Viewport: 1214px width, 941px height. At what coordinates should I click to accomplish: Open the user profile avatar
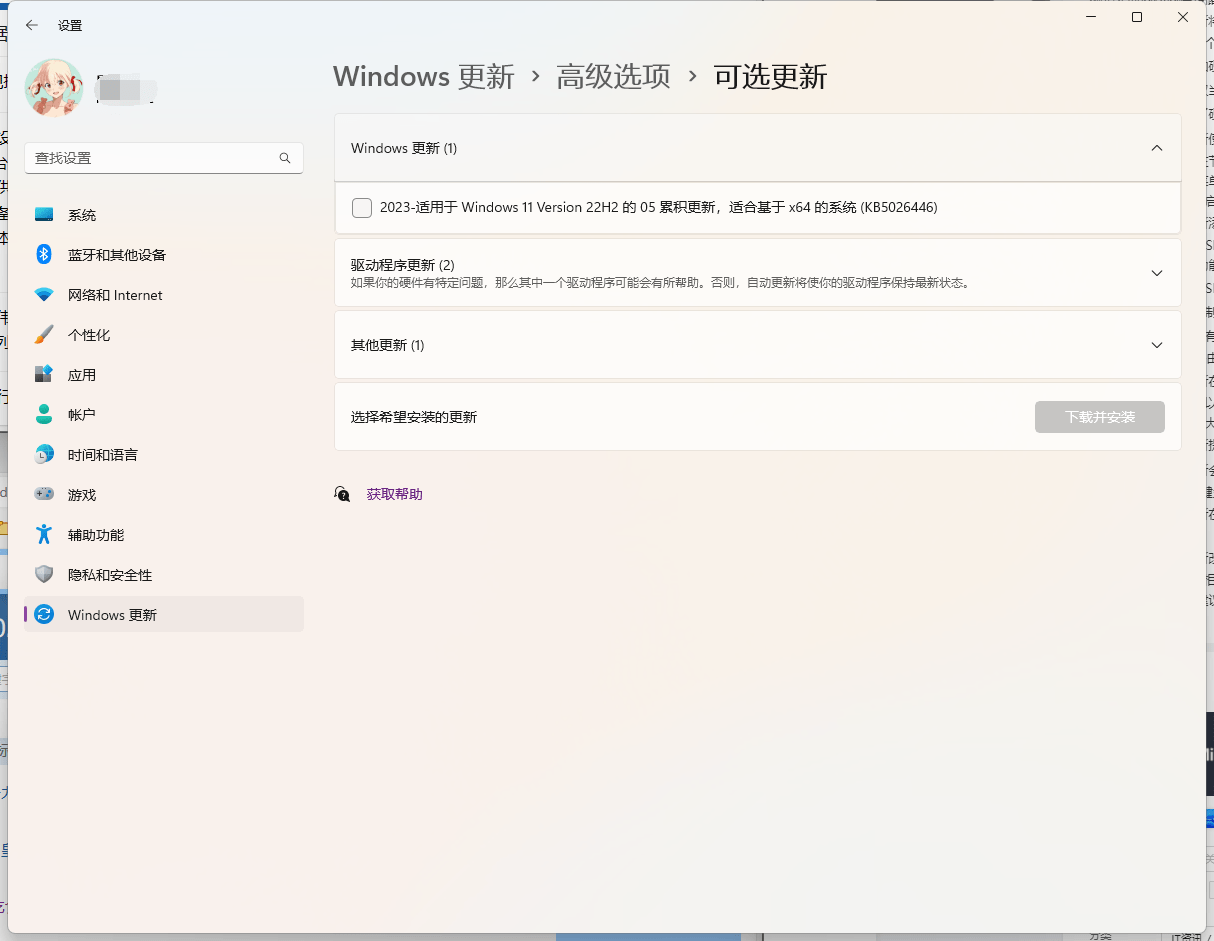[x=54, y=87]
